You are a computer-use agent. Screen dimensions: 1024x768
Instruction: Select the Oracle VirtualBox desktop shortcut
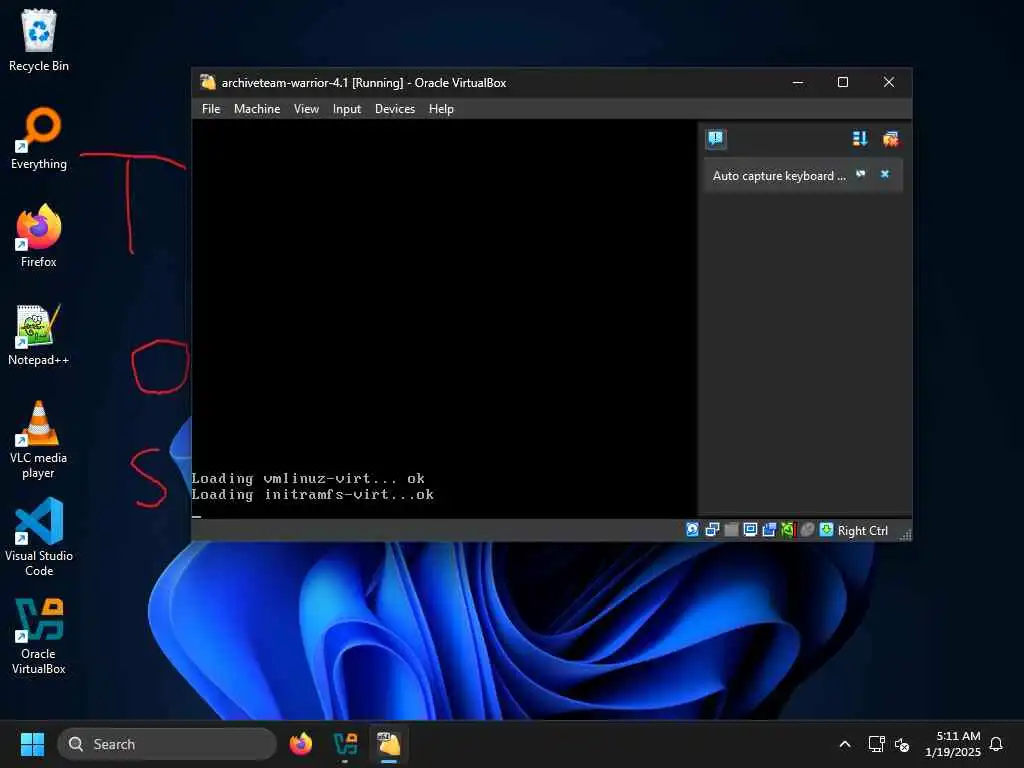tap(39, 635)
